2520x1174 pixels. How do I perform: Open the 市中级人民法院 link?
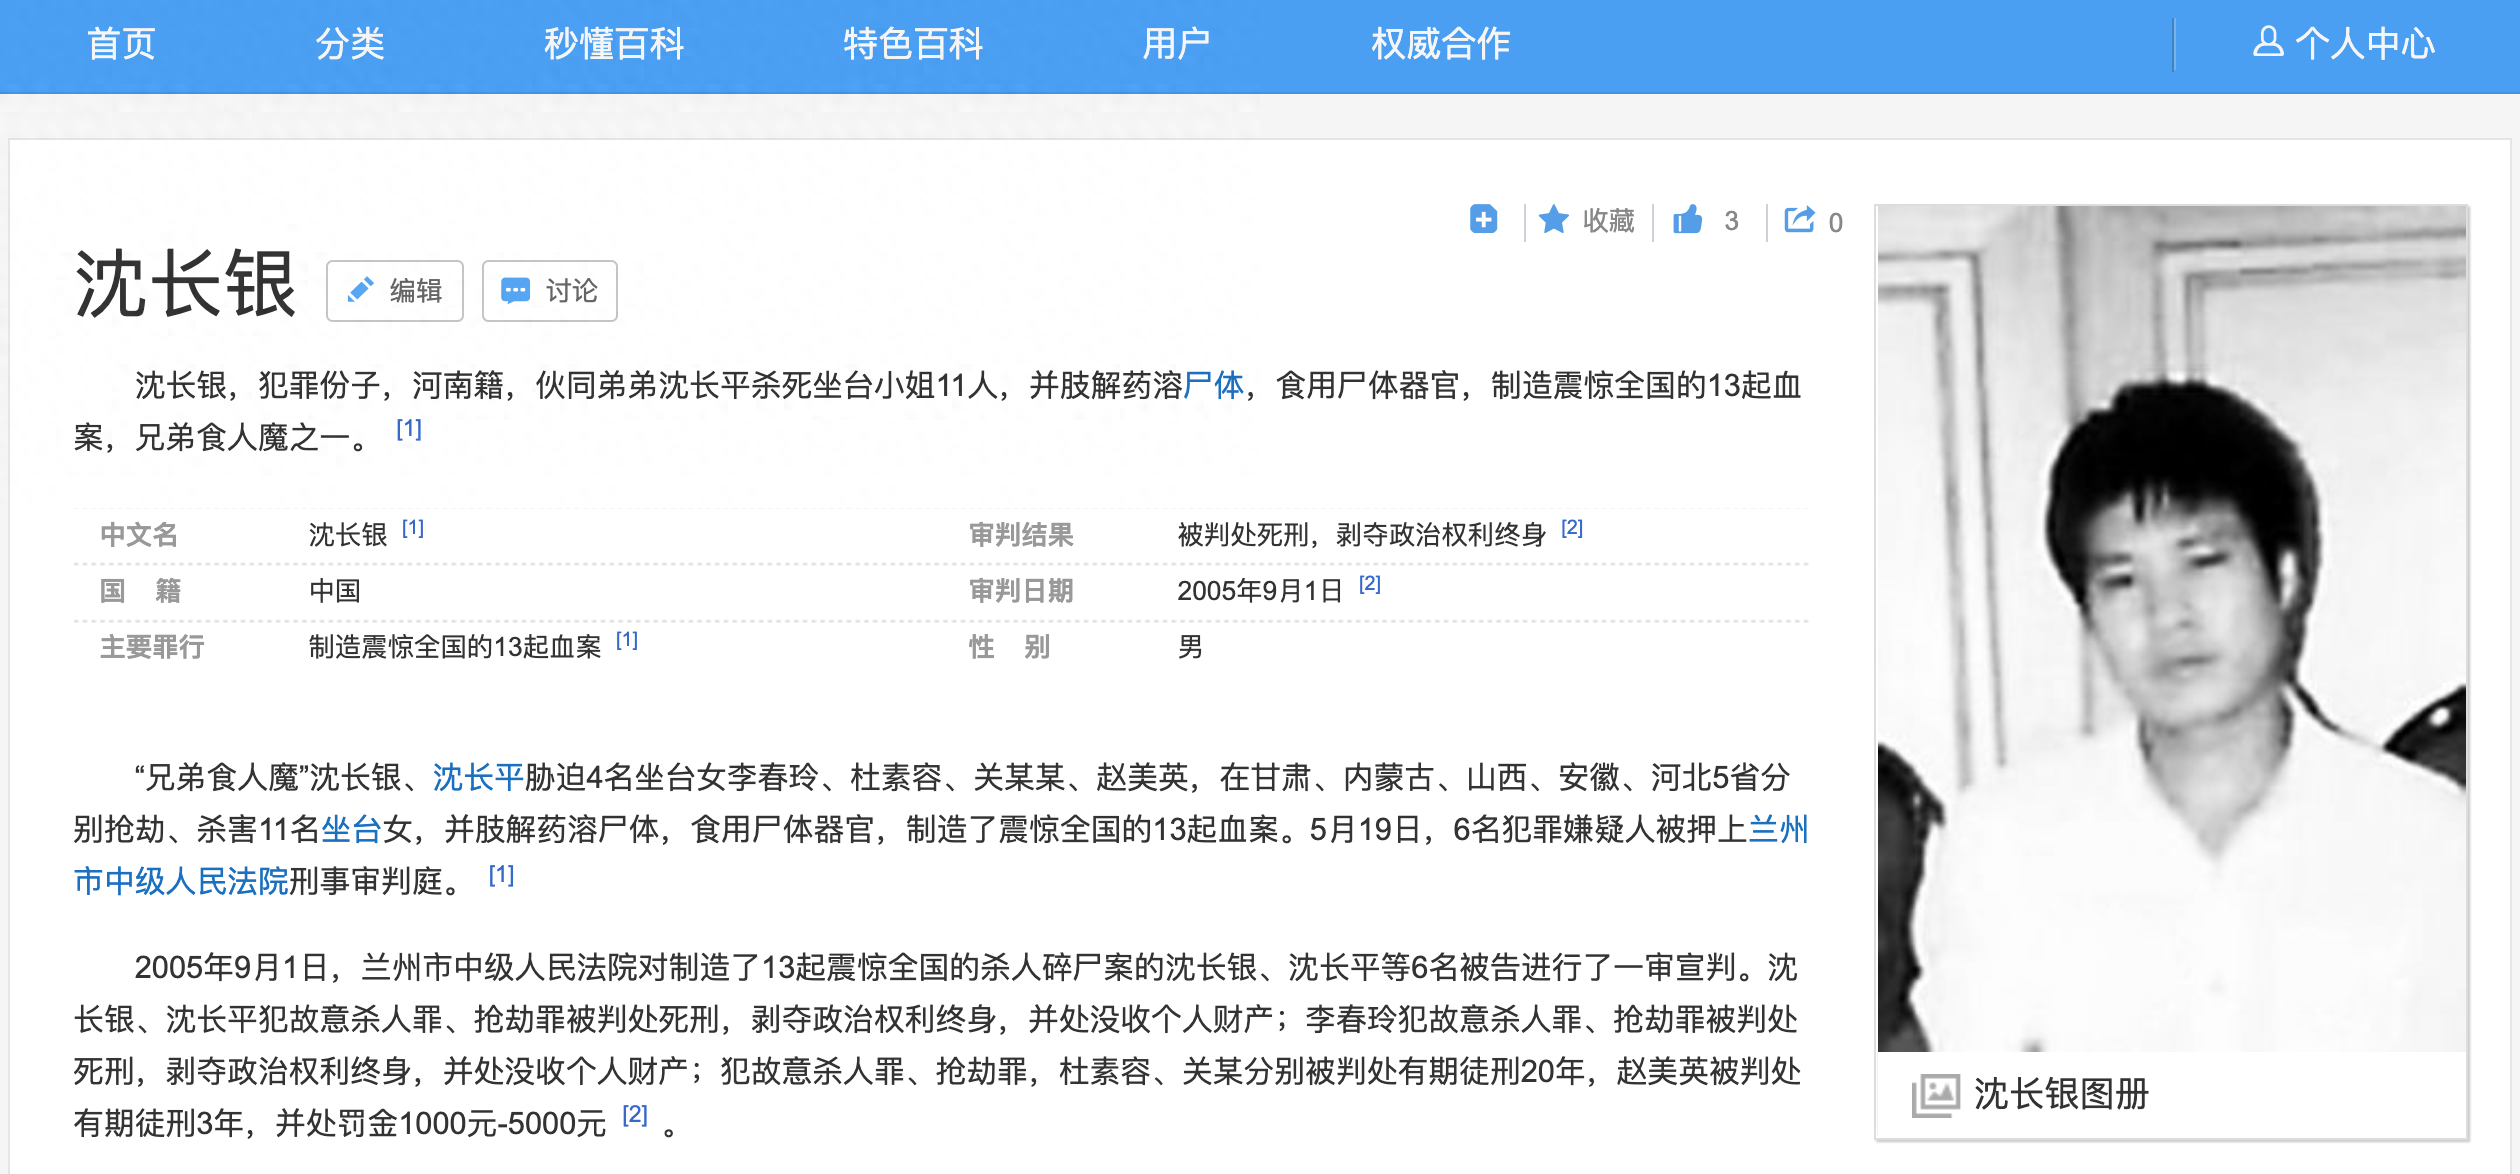[x=181, y=881]
